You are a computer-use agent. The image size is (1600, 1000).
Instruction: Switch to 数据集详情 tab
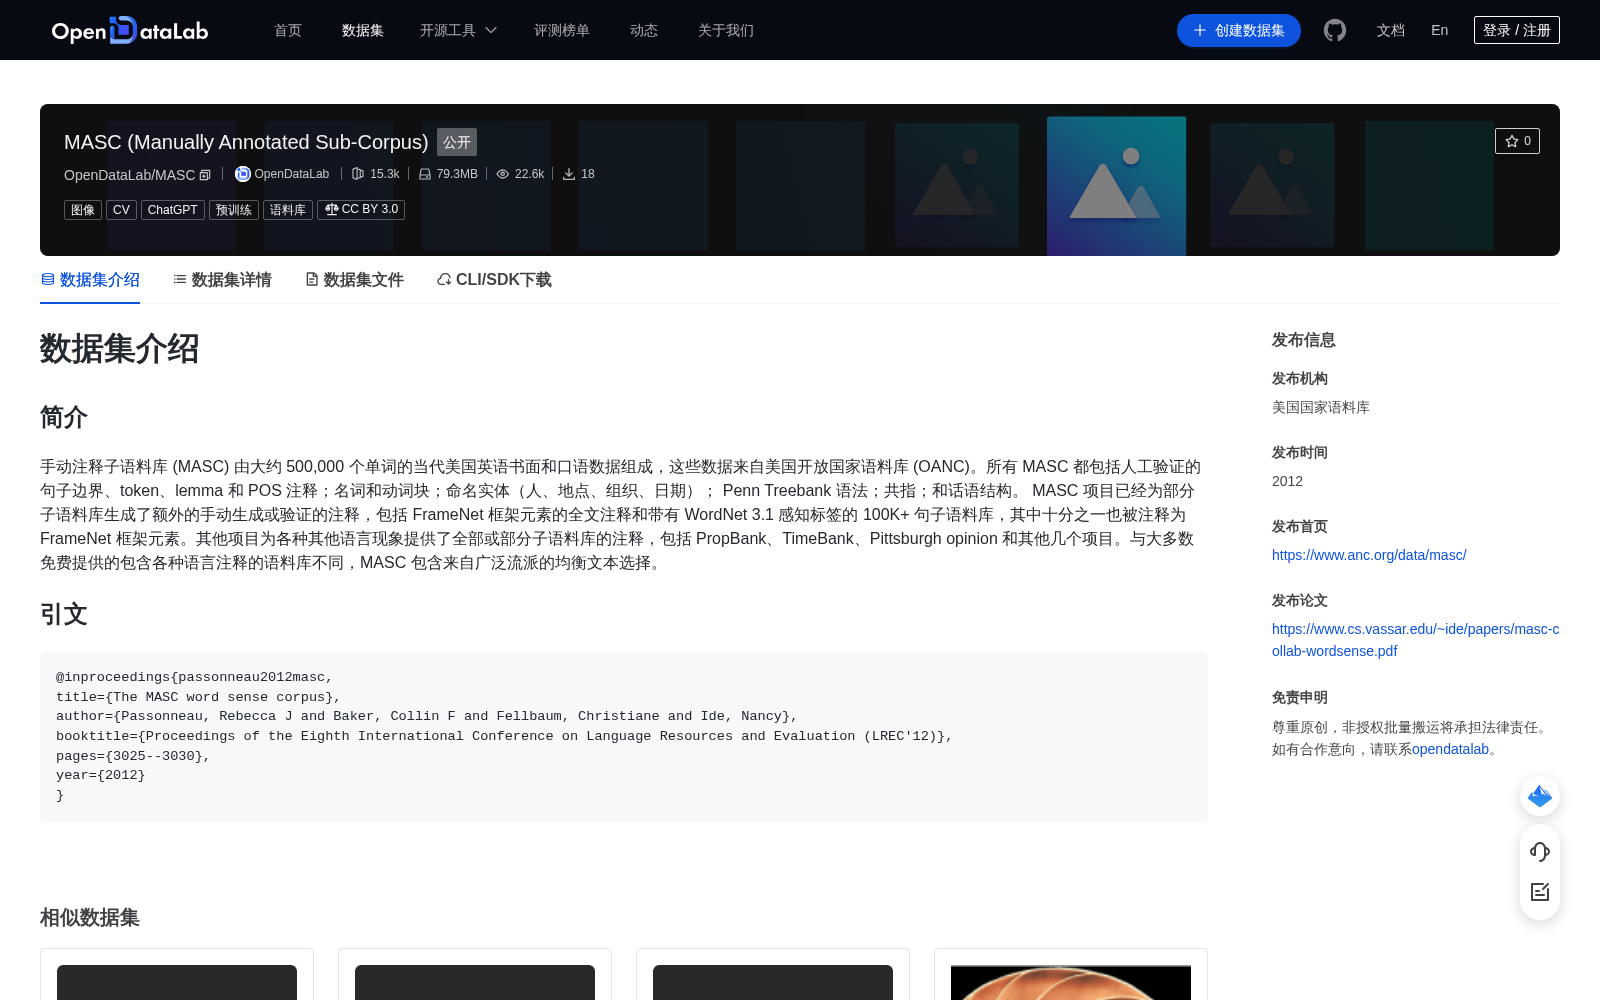pyautogui.click(x=222, y=280)
